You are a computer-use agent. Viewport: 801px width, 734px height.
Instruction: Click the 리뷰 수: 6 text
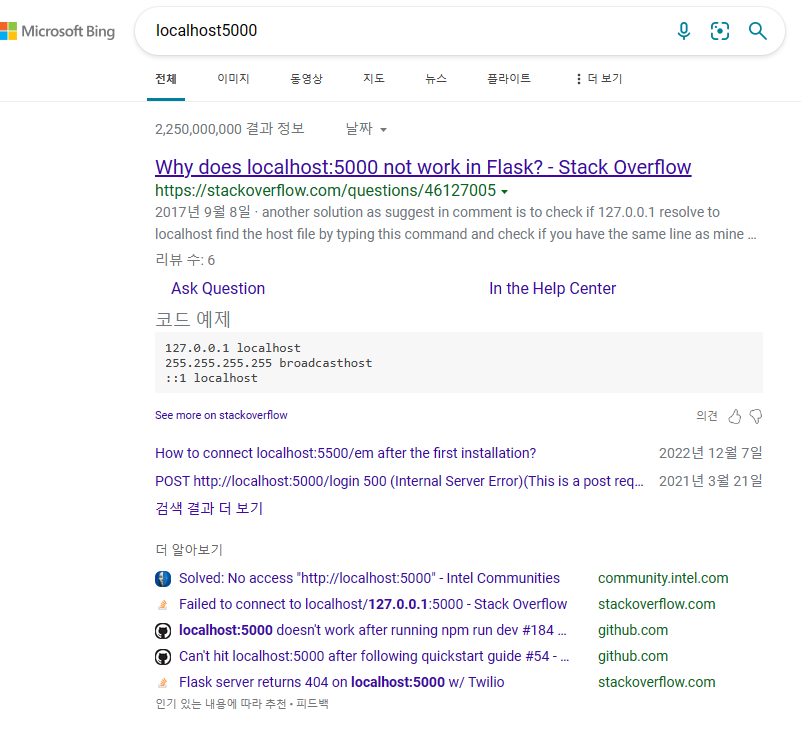point(185,260)
